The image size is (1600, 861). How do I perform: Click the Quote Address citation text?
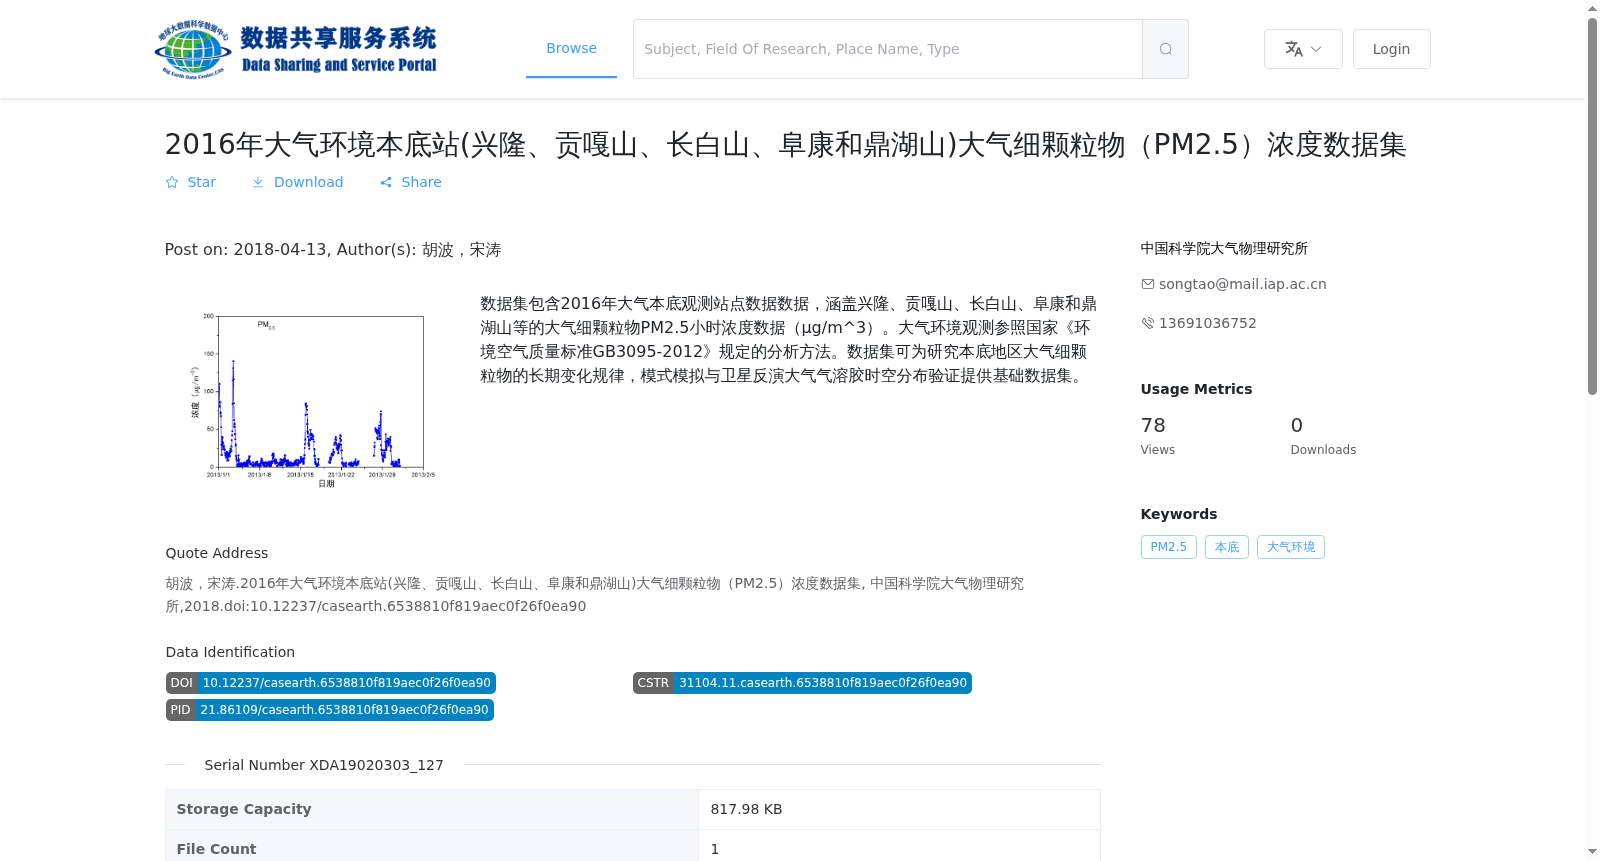(x=595, y=594)
